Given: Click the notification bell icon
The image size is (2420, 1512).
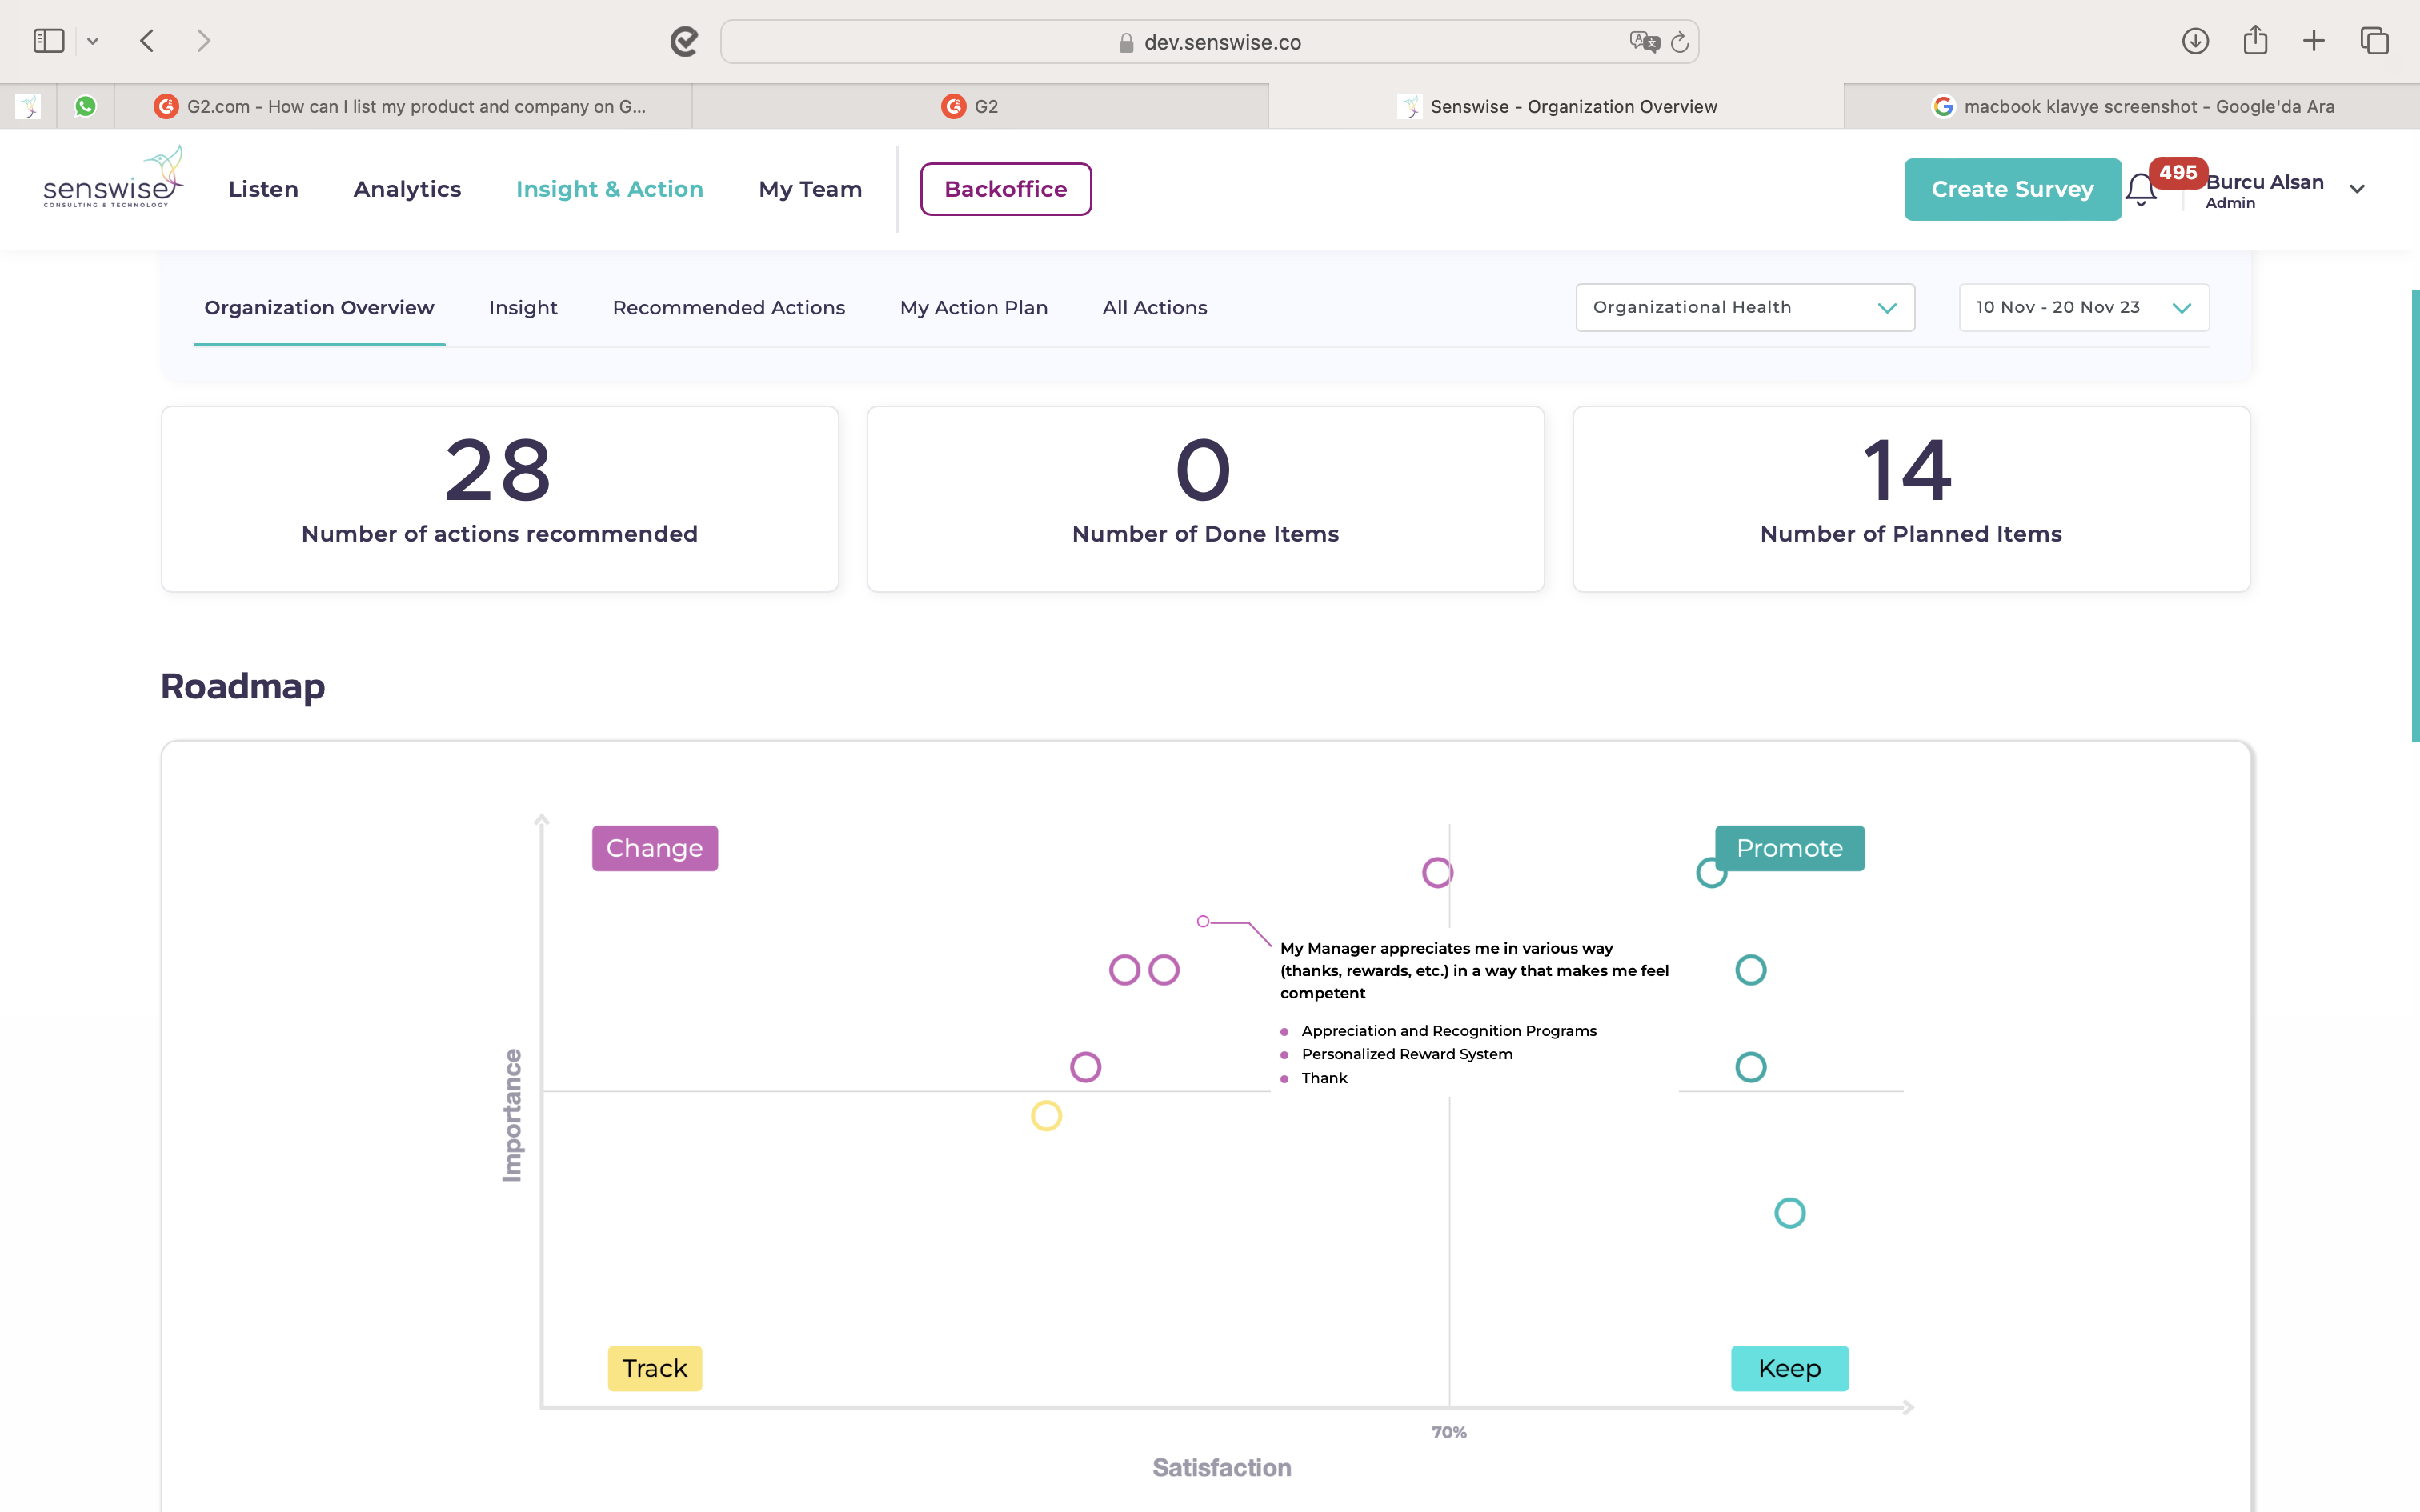Looking at the screenshot, I should click(2140, 190).
